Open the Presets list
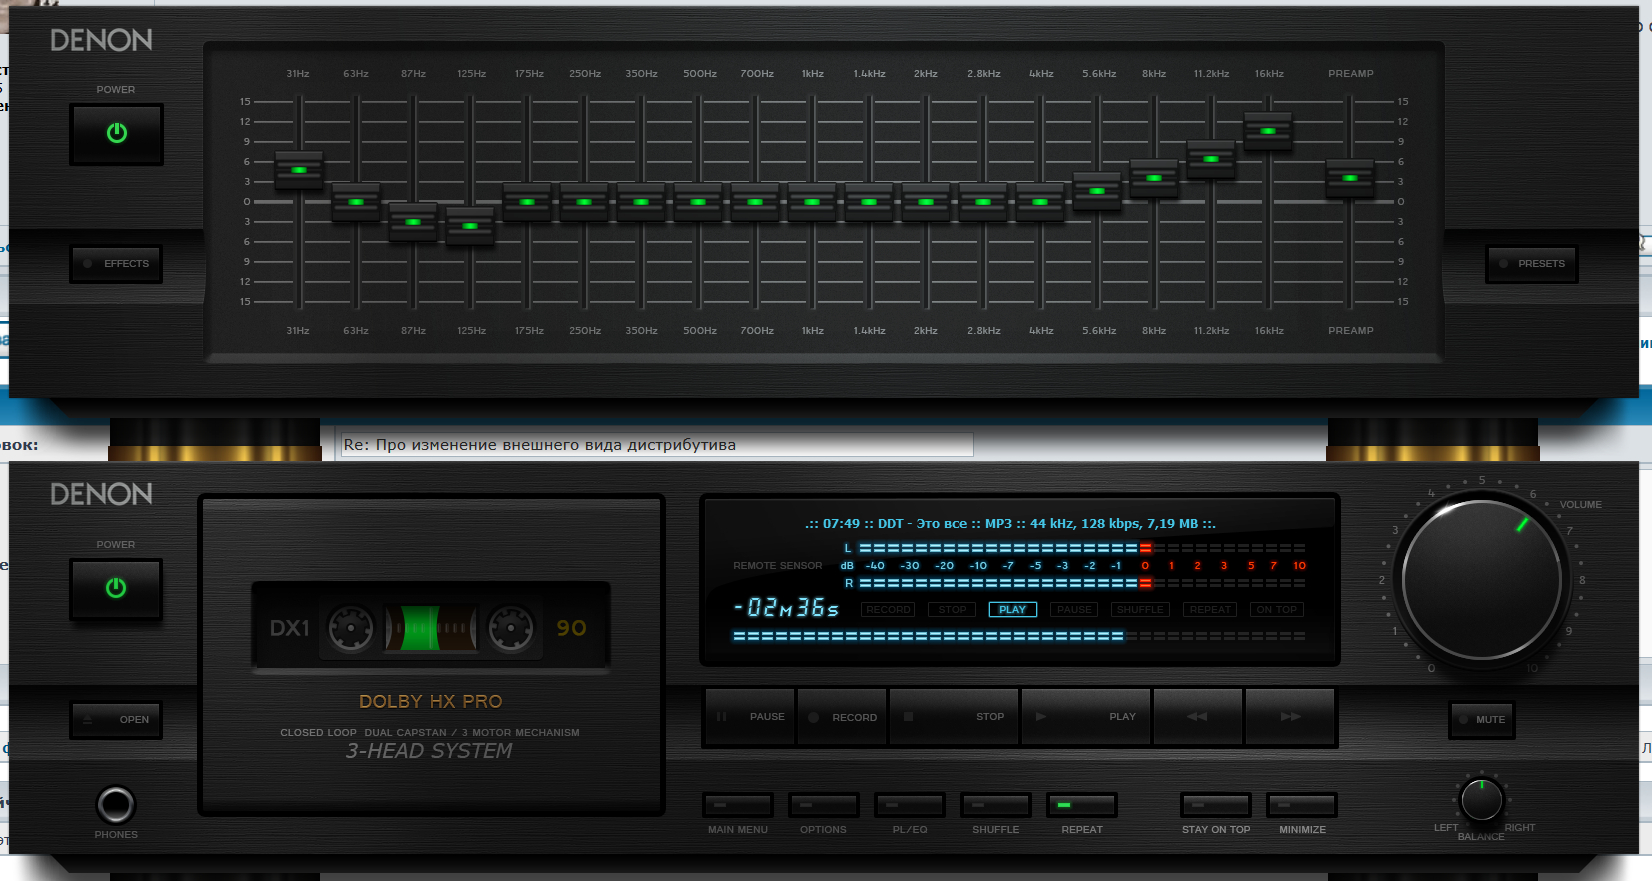 pos(1531,264)
